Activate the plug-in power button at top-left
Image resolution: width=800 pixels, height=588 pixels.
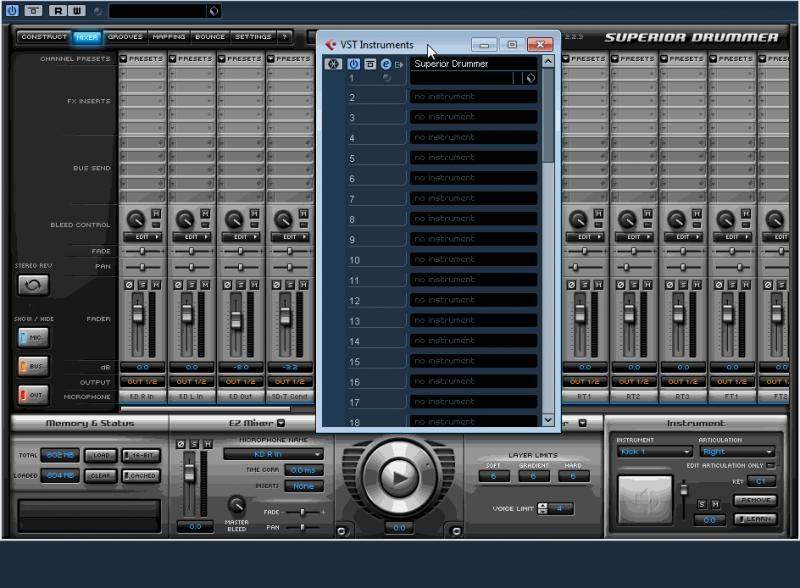12,10
